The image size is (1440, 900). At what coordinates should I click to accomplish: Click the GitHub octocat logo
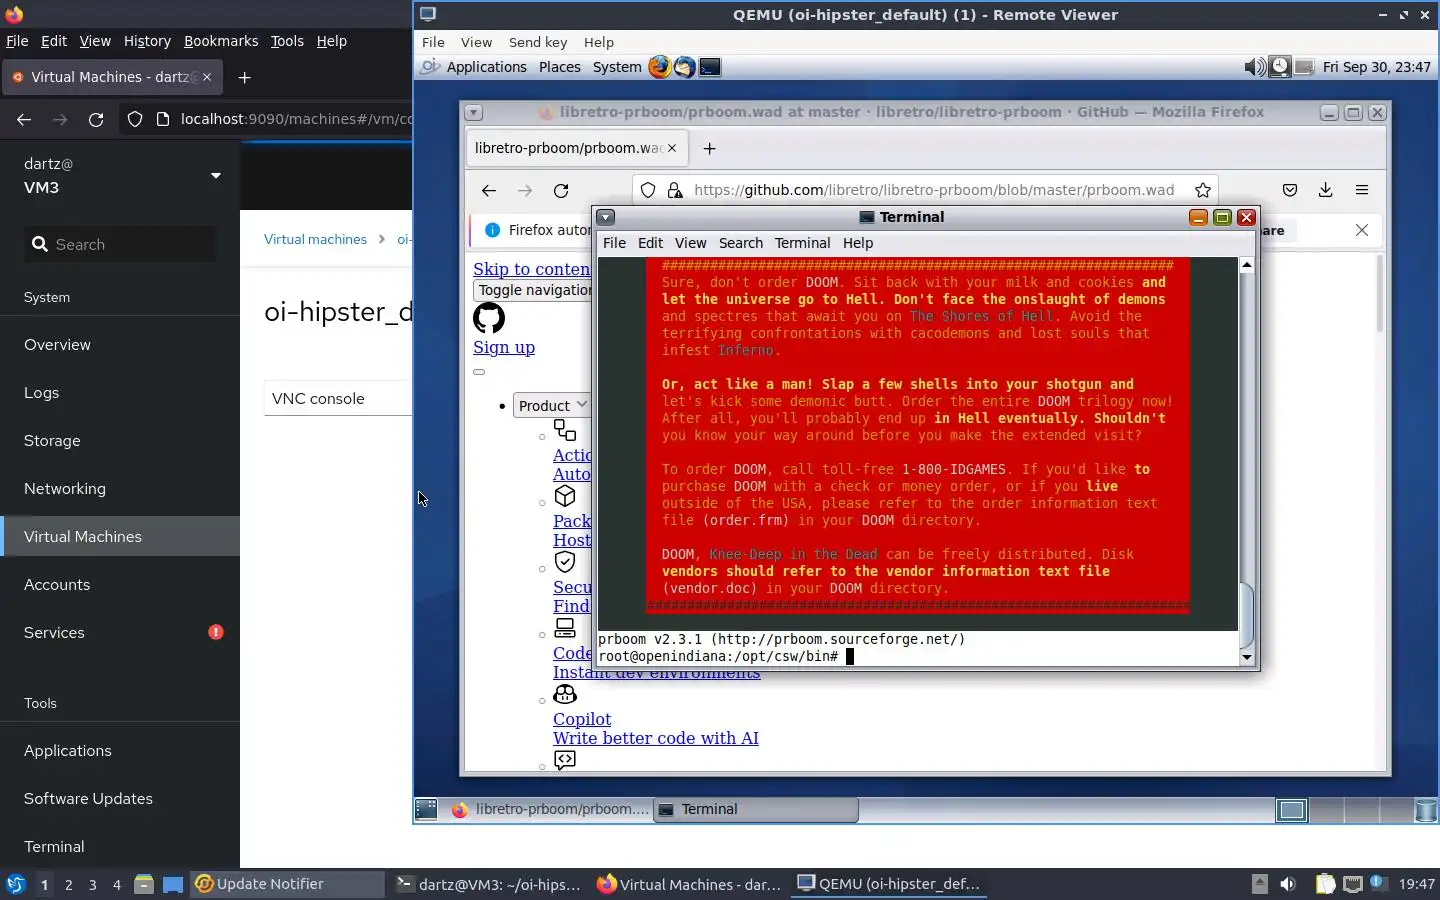(x=489, y=318)
